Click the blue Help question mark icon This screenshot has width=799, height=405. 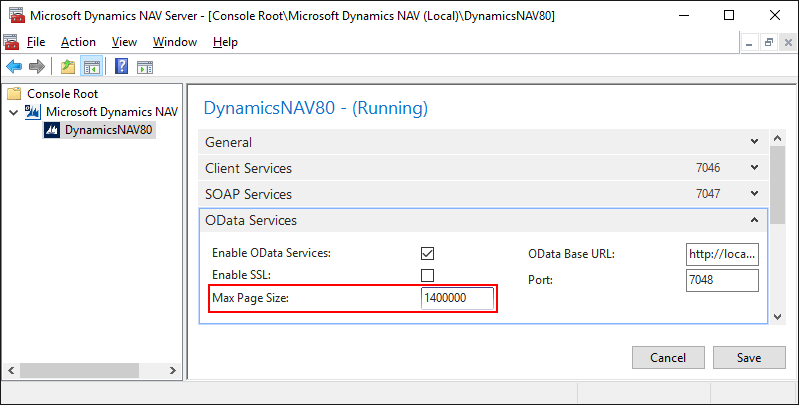point(121,67)
